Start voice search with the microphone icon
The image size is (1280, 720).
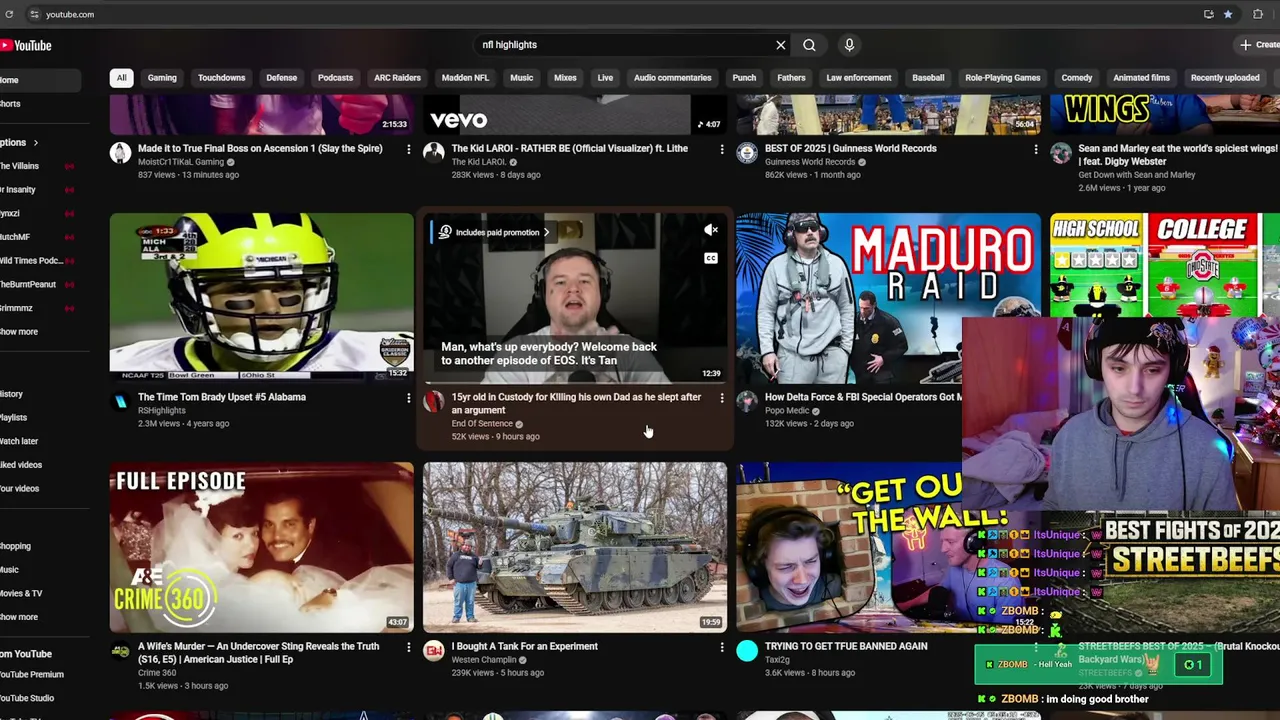point(849,45)
